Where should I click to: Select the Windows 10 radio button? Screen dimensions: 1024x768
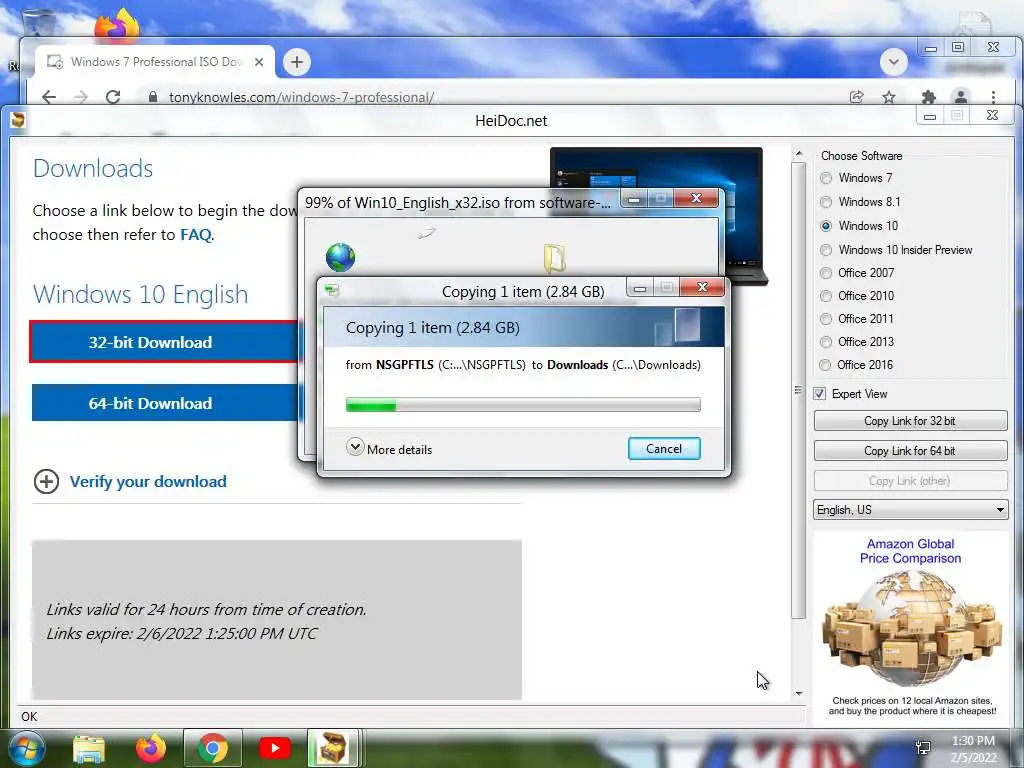826,226
